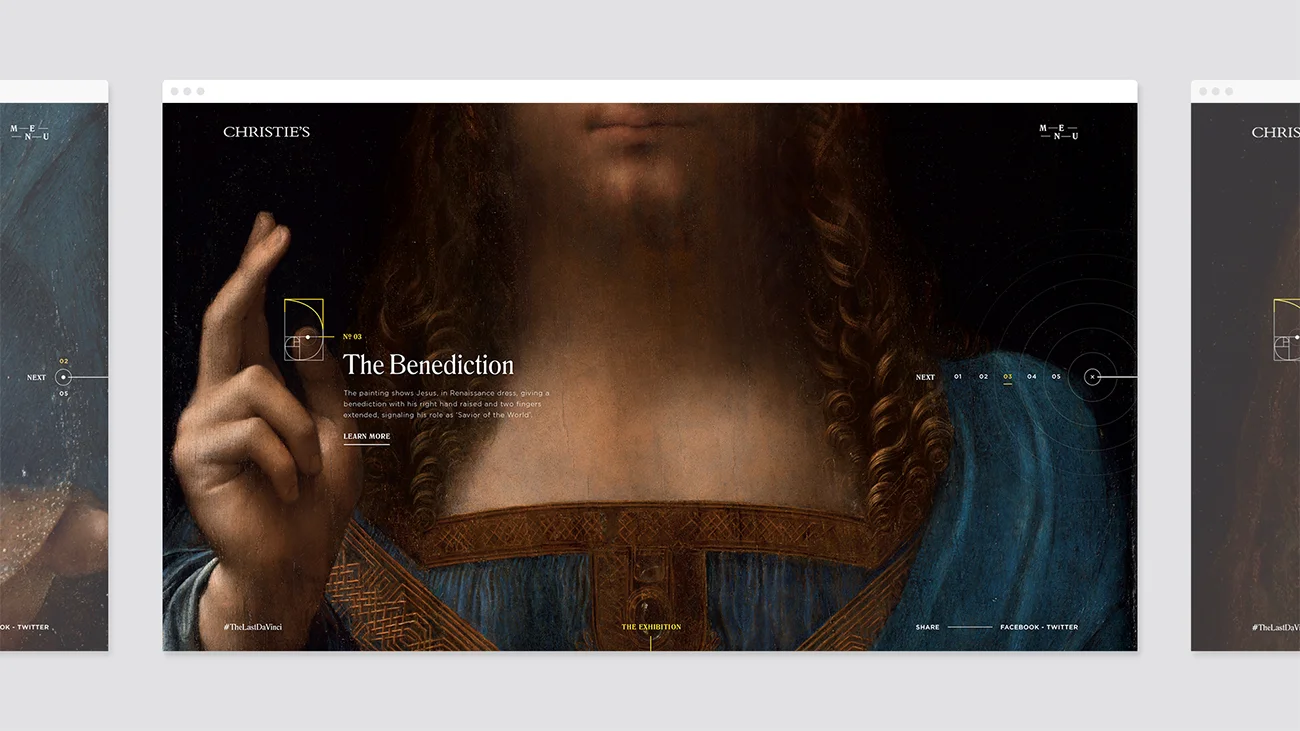Click #TheLastDaVinci hashtag in right window

tap(1276, 627)
